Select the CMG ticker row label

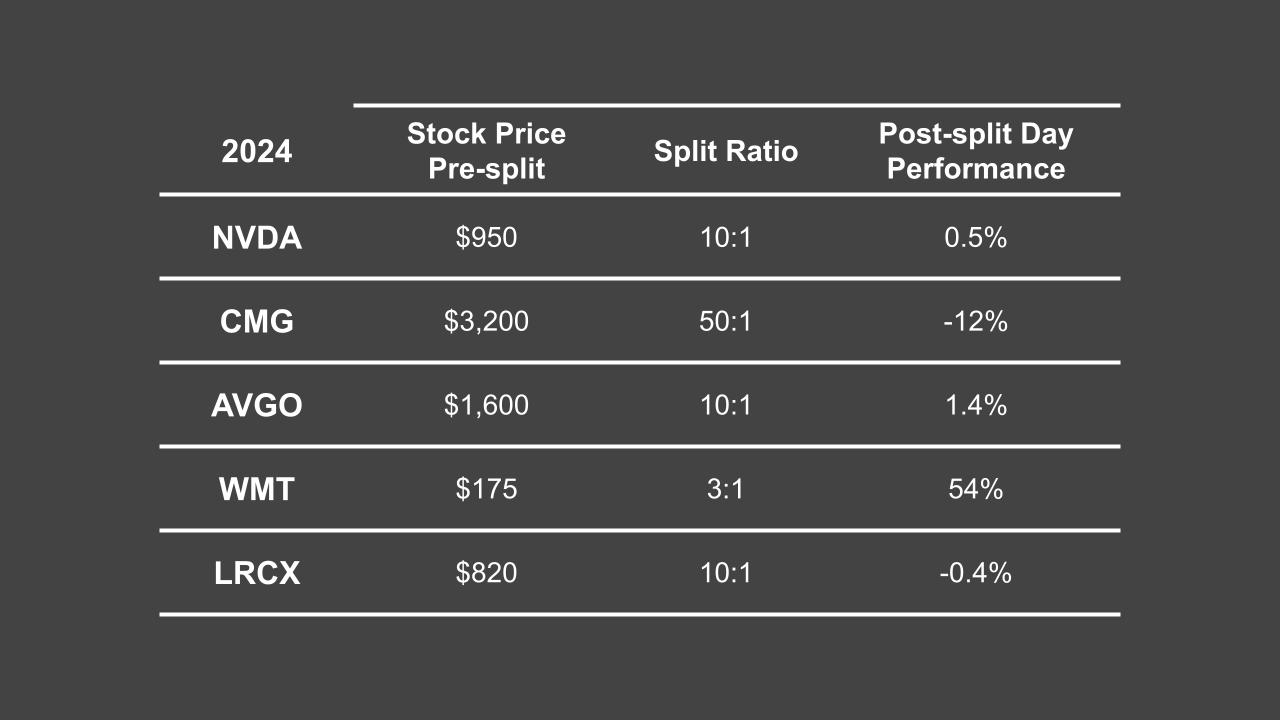tap(257, 322)
